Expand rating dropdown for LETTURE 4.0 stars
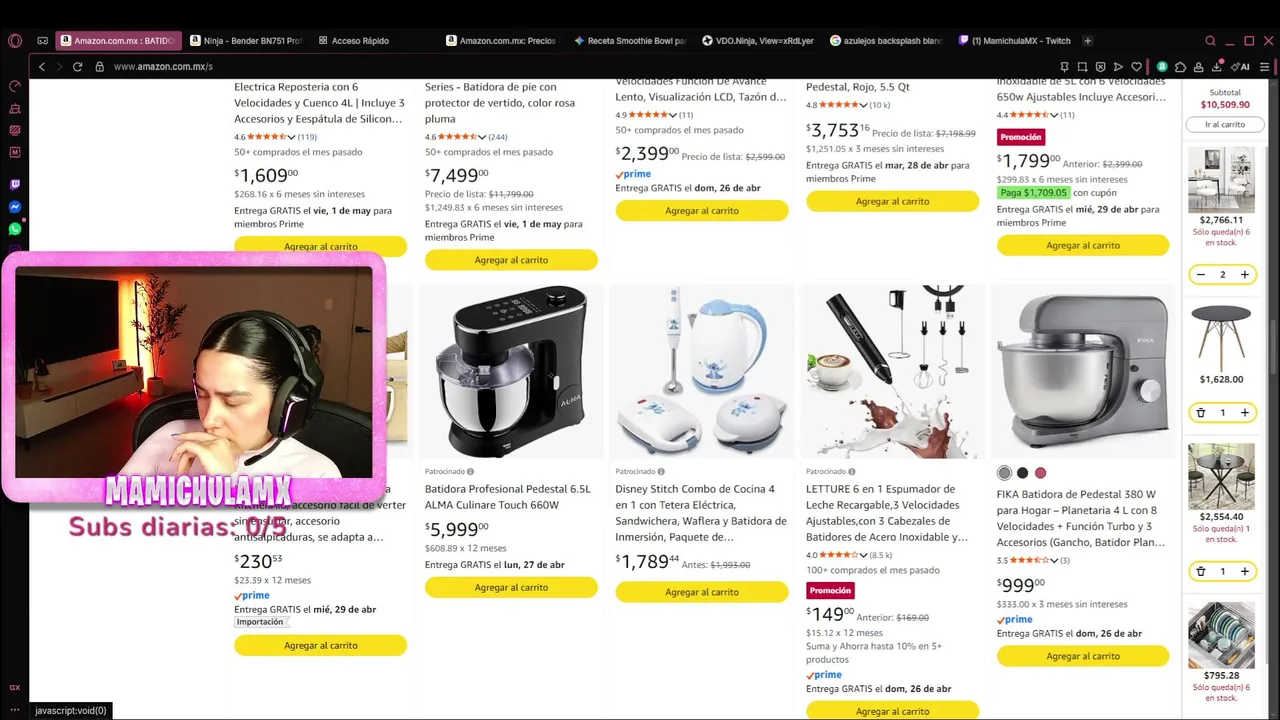The width and height of the screenshot is (1280, 720). (x=862, y=555)
